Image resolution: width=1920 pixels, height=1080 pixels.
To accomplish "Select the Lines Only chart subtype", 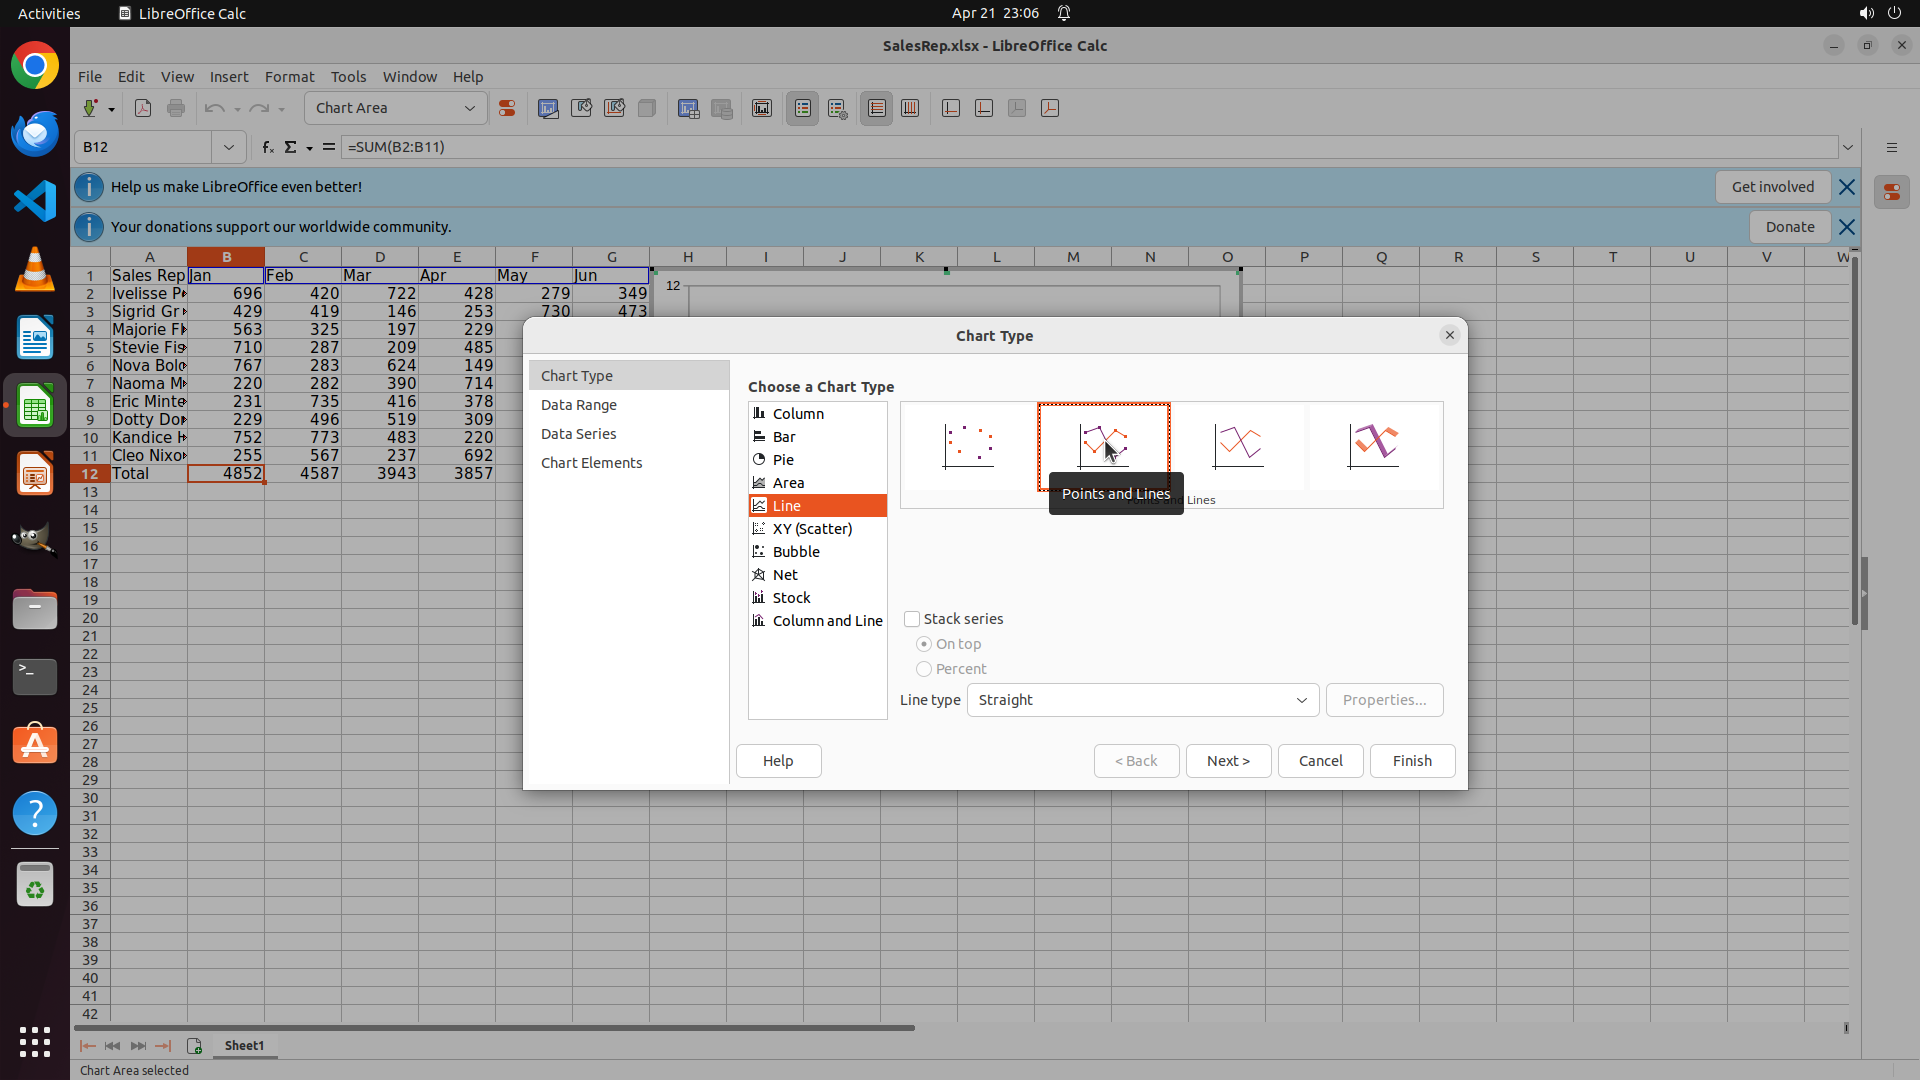I will [x=1238, y=446].
